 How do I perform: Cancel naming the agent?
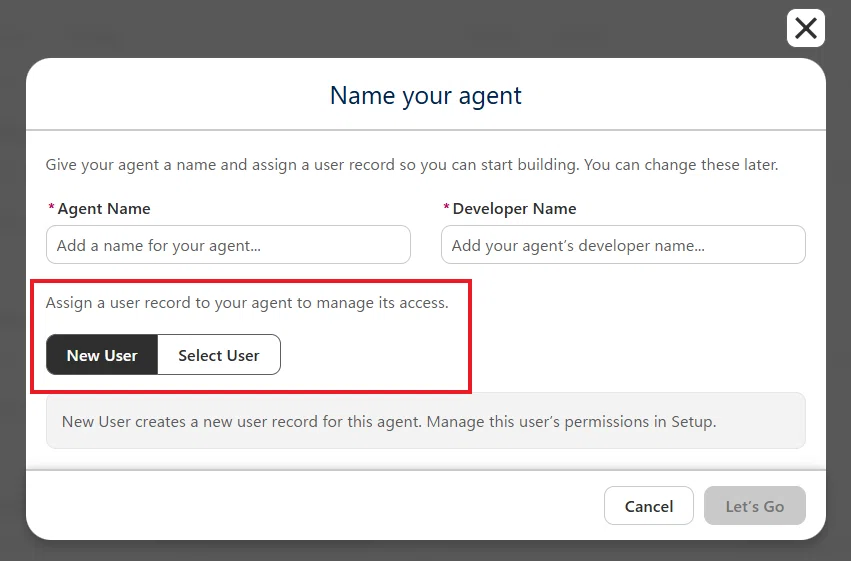(x=649, y=506)
